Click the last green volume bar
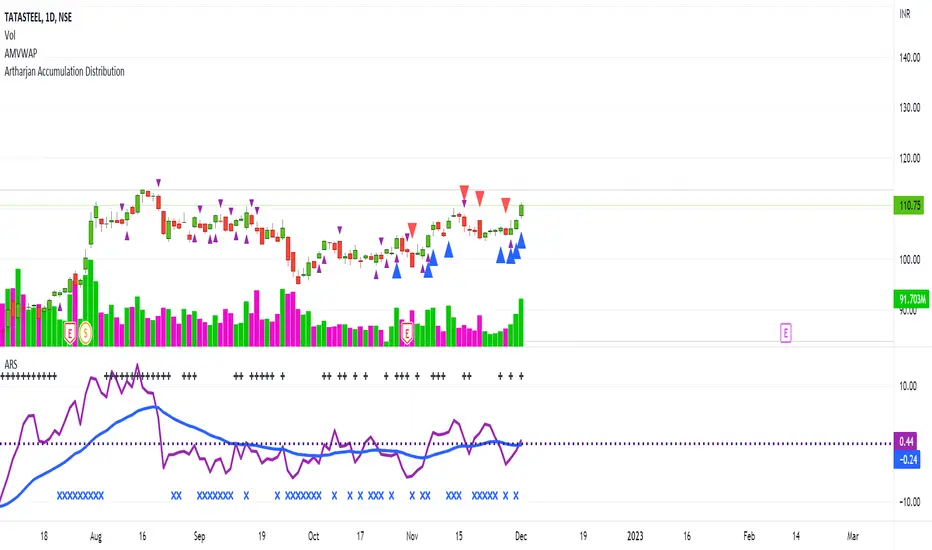This screenshot has height=550, width=932. 521,322
